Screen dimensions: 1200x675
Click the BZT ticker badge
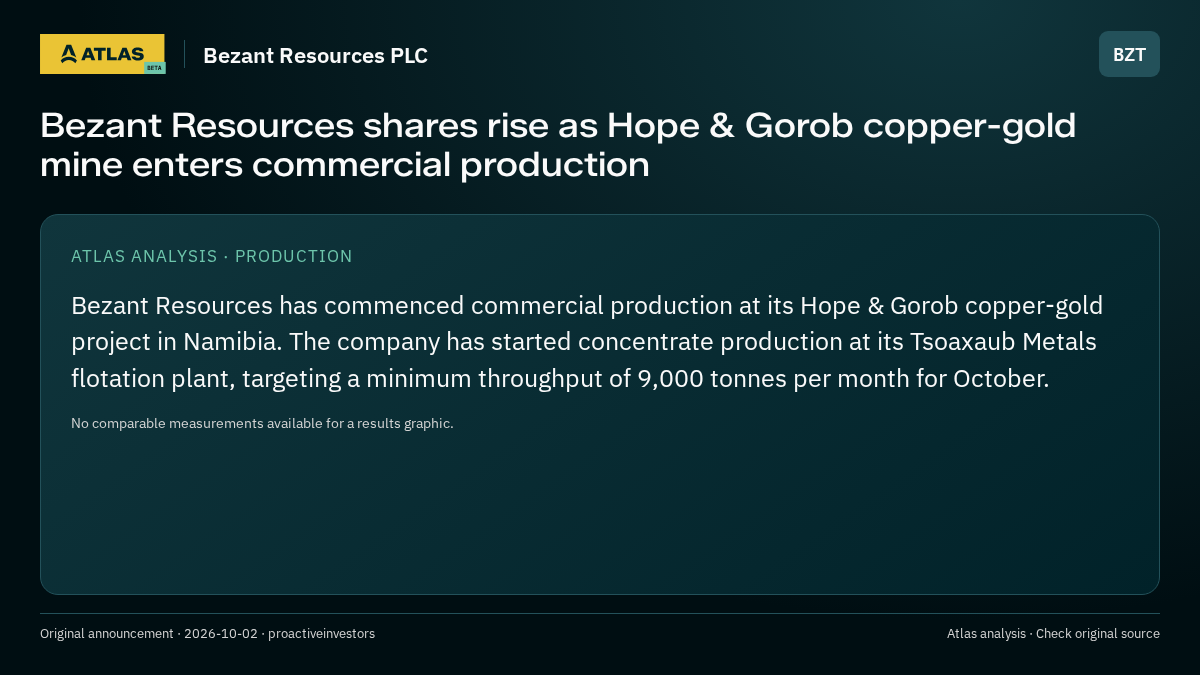coord(1129,54)
